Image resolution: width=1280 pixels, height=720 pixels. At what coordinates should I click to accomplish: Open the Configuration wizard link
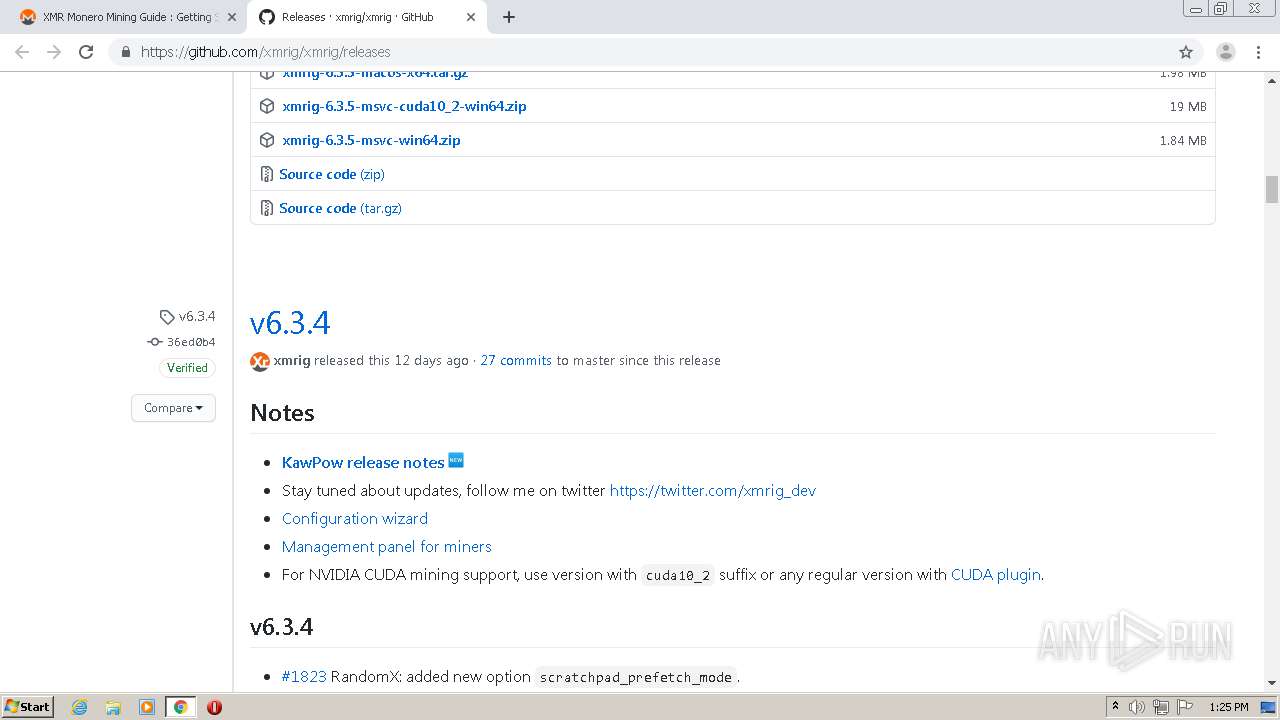click(355, 518)
